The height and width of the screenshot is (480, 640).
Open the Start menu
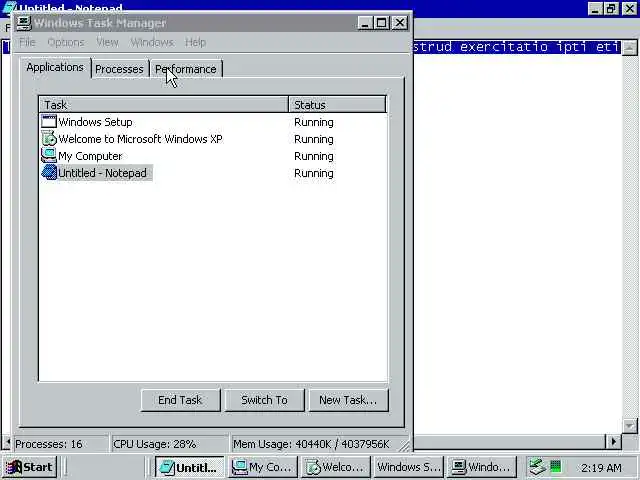(30, 467)
